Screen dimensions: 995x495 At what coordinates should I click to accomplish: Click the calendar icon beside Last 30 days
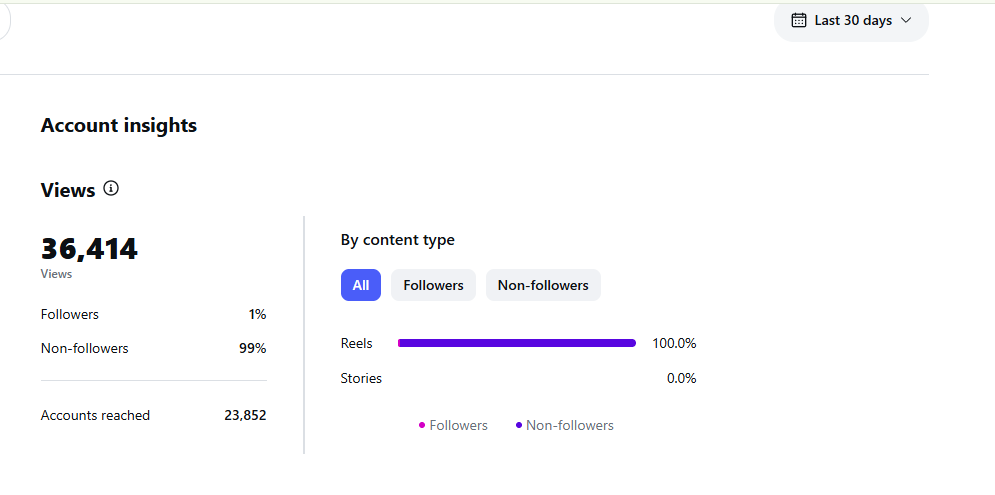(799, 20)
